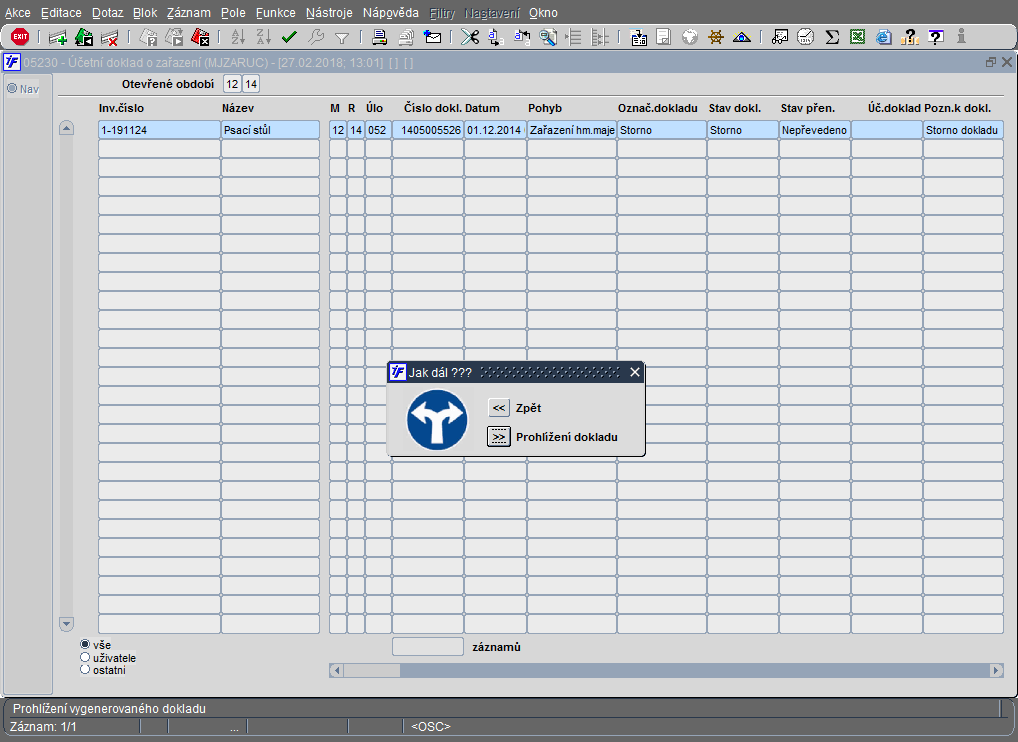Click the green checkmark save icon

289,37
